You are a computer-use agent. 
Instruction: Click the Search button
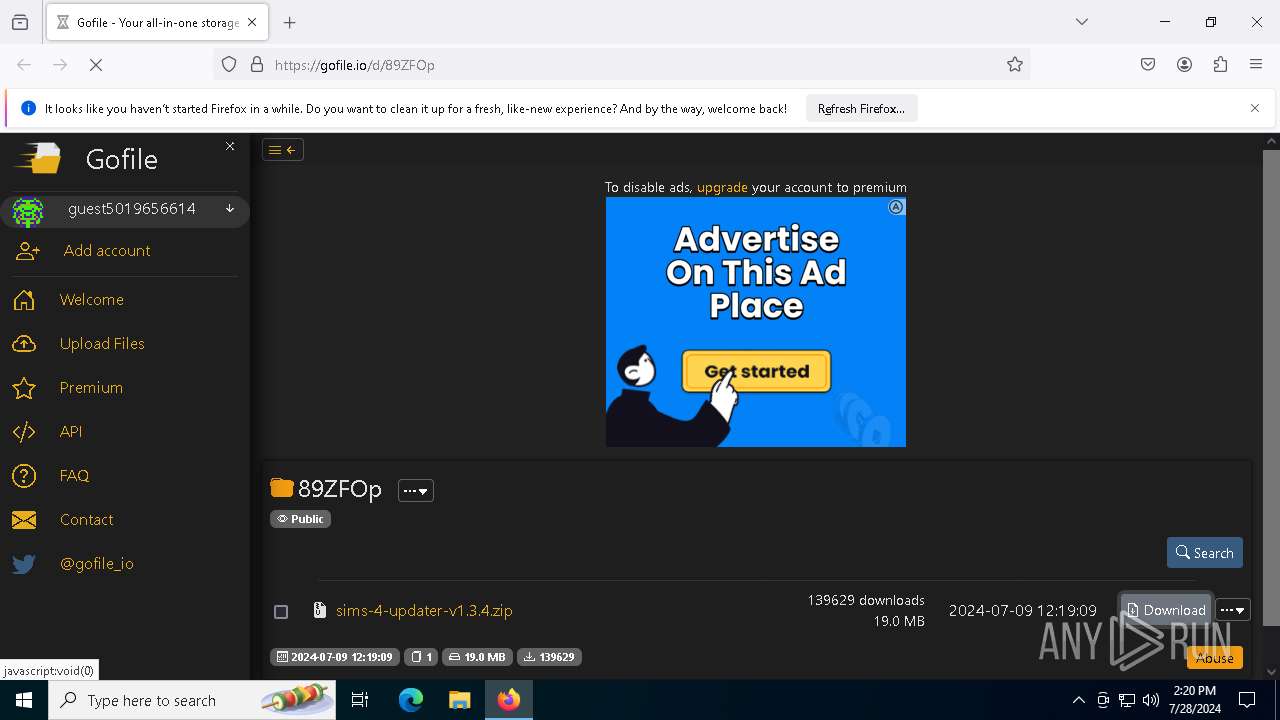pos(1205,553)
